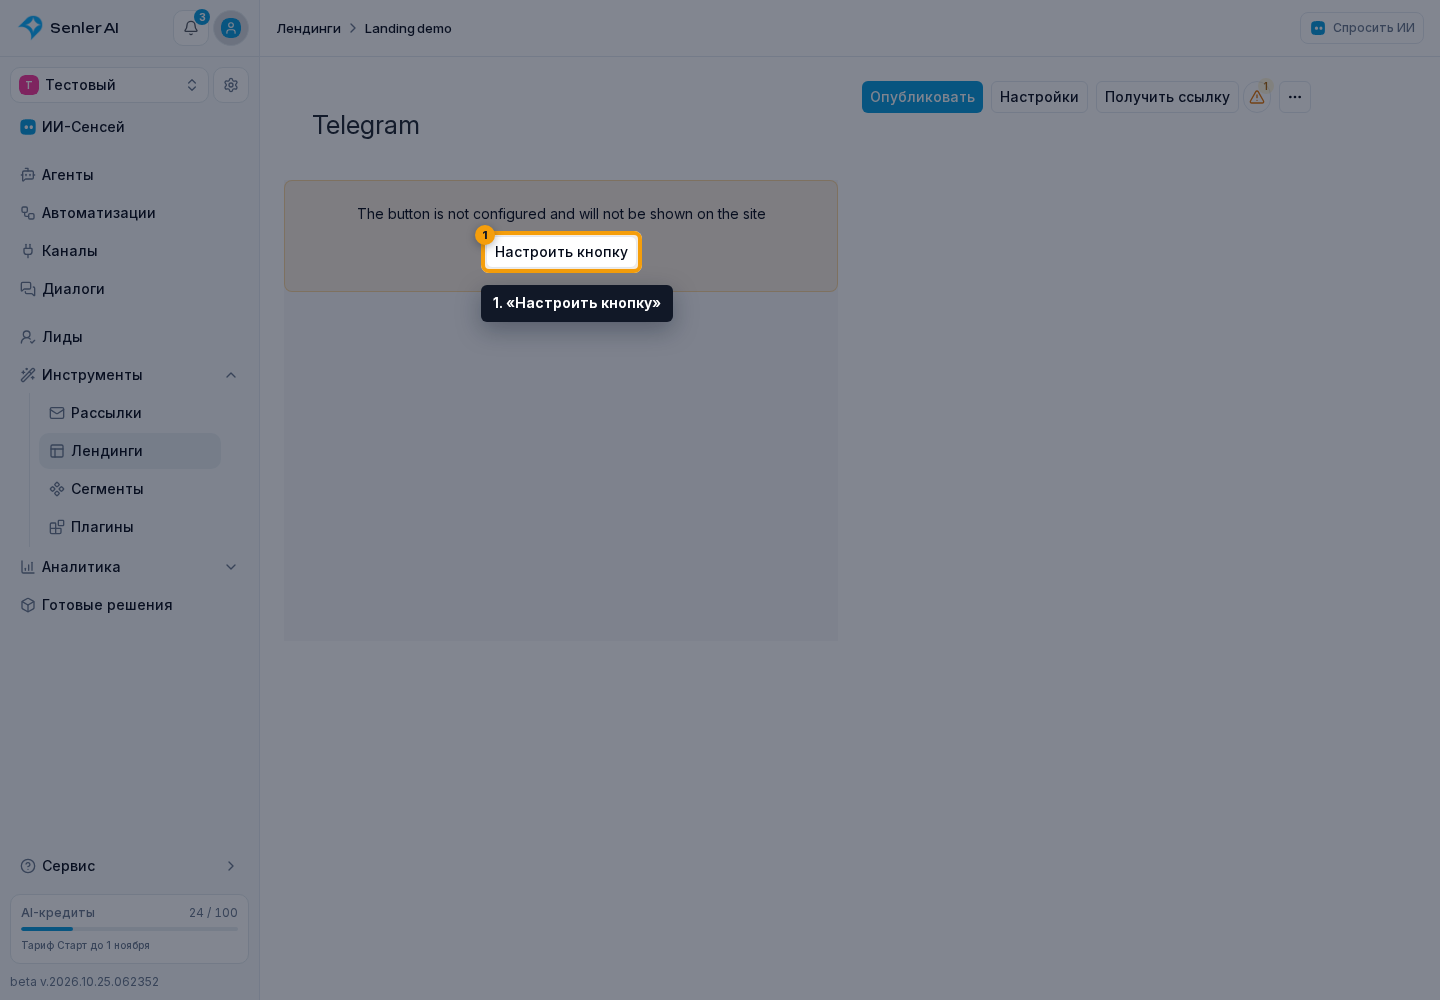Open the user profile avatar
The image size is (1440, 1000).
point(231,28)
